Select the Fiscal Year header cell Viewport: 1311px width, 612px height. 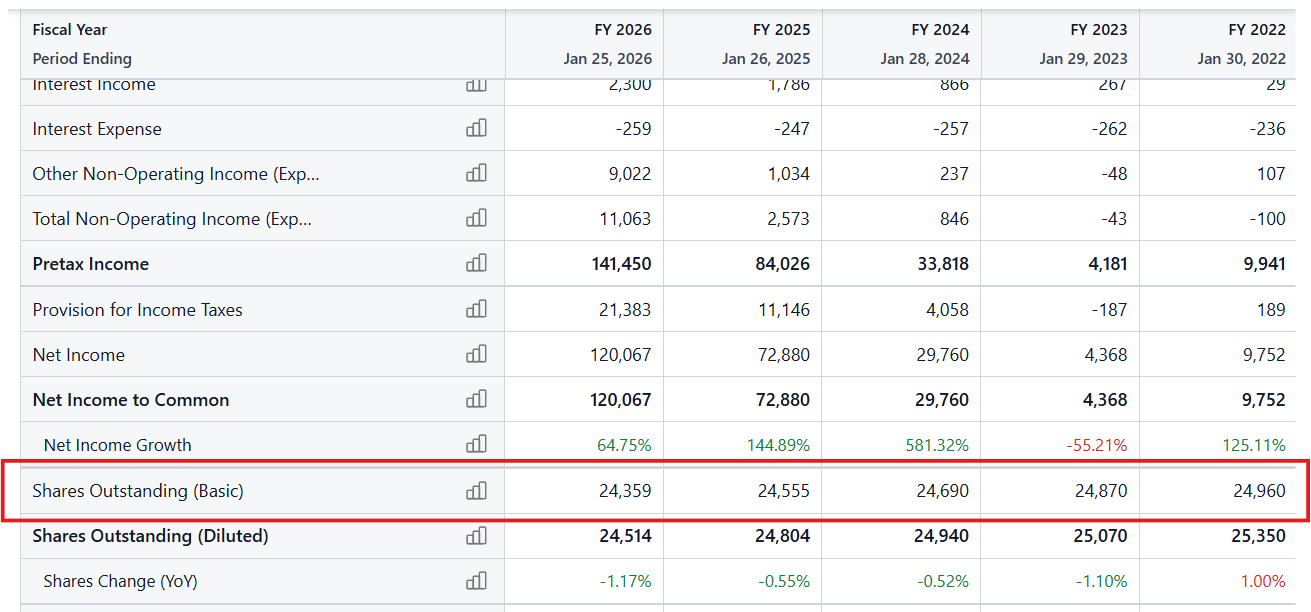[70, 29]
